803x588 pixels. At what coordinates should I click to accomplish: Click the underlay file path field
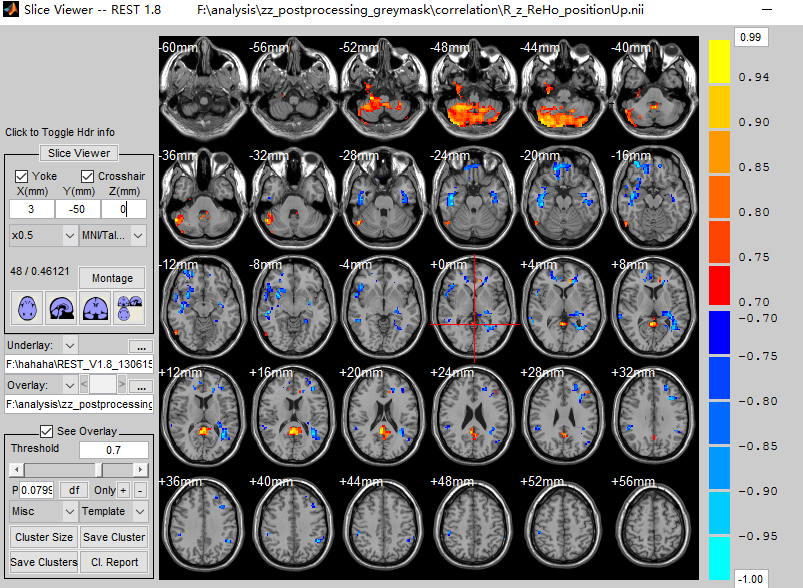[x=79, y=364]
